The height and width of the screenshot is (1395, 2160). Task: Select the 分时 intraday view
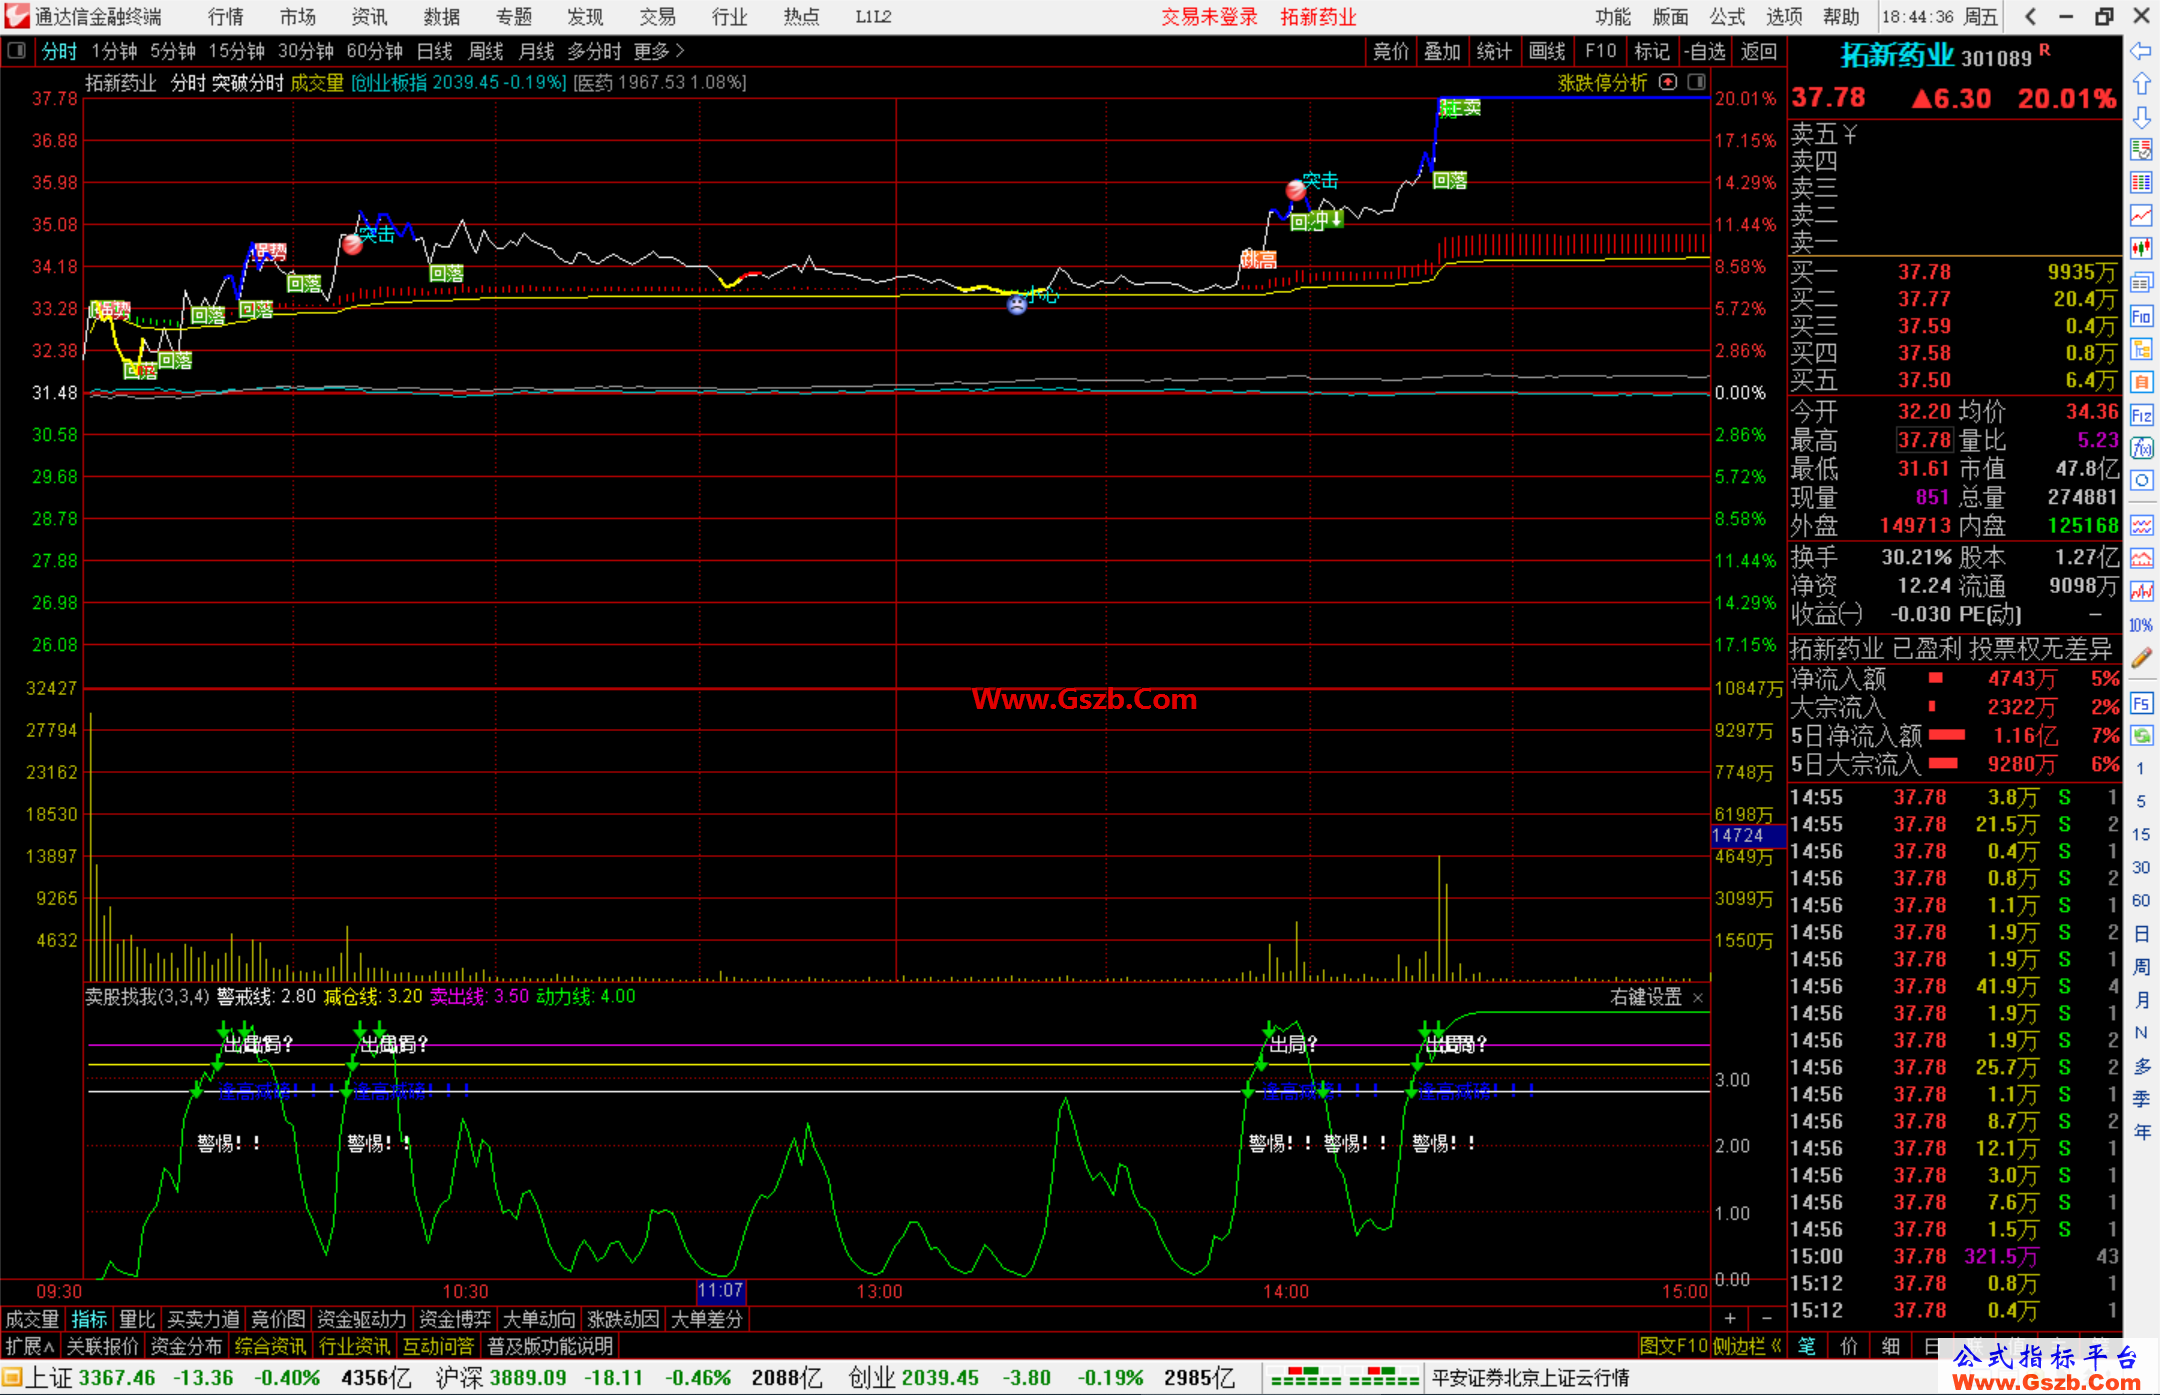[59, 51]
